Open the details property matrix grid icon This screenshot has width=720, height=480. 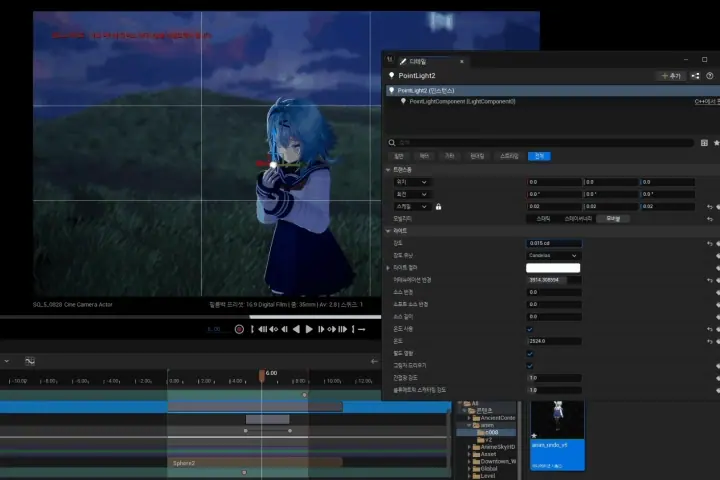704,143
